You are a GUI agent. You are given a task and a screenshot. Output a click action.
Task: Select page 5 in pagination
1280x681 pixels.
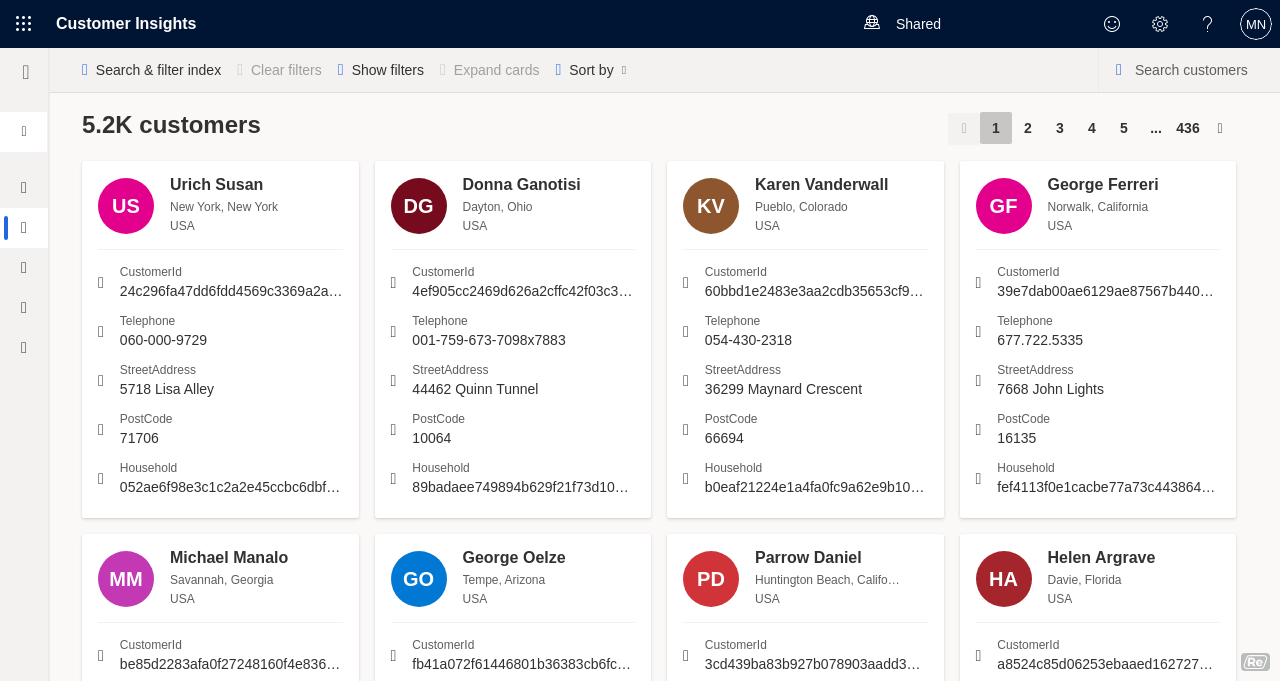click(1123, 128)
